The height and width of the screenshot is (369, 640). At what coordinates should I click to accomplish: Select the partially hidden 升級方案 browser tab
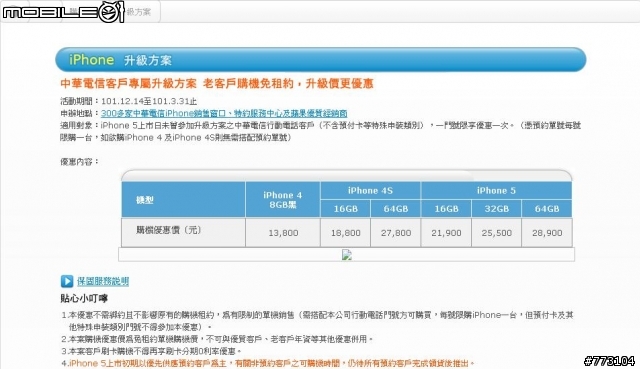click(138, 12)
